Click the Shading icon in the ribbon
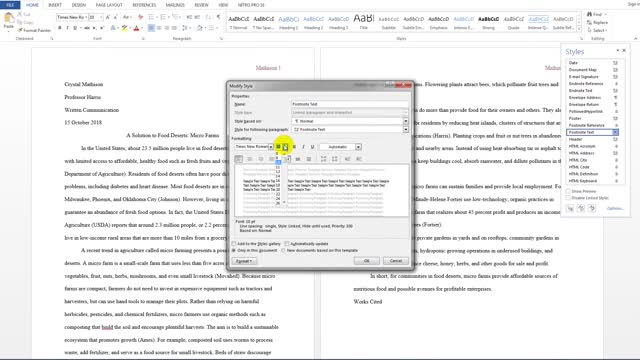 click(199, 28)
